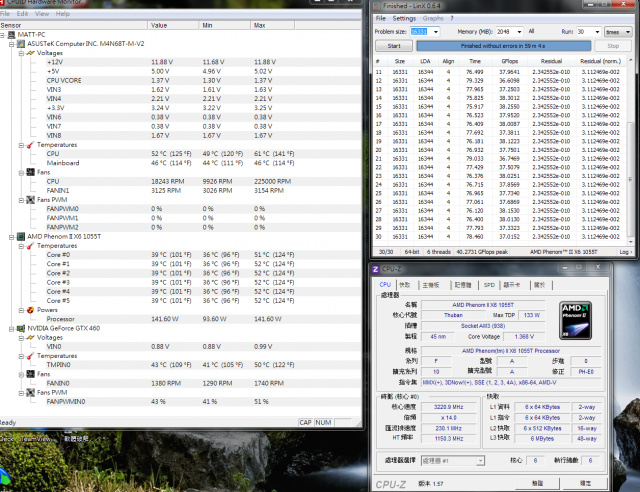Collapse the Powers node

coord(21,310)
